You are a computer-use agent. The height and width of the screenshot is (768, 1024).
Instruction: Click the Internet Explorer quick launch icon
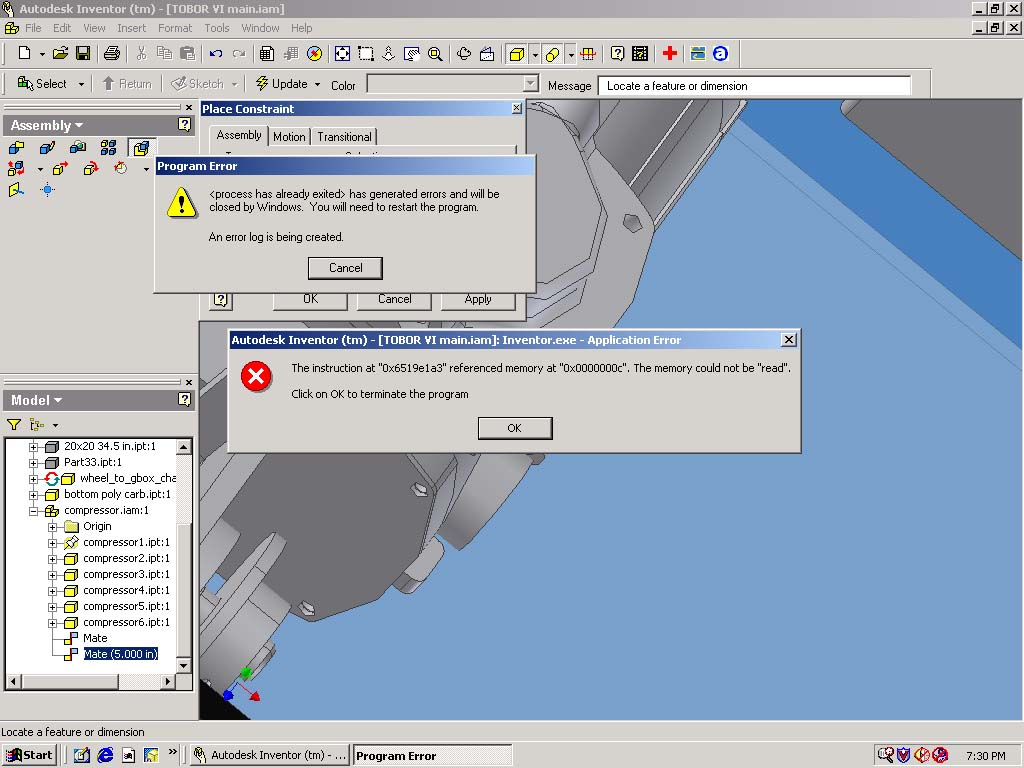tap(105, 756)
